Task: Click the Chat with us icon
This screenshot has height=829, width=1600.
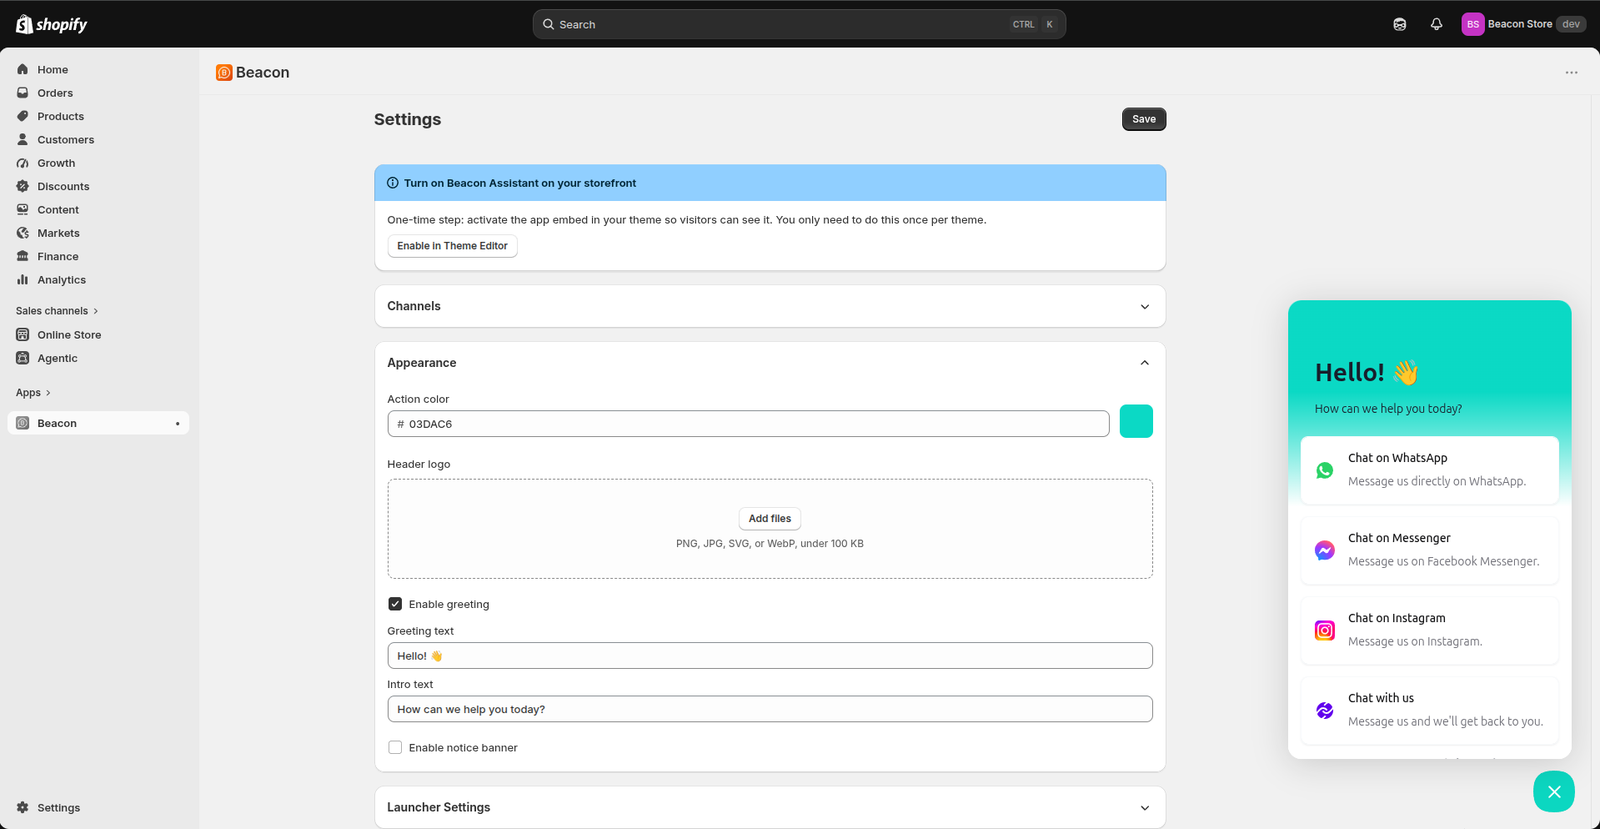Action: pyautogui.click(x=1324, y=710)
